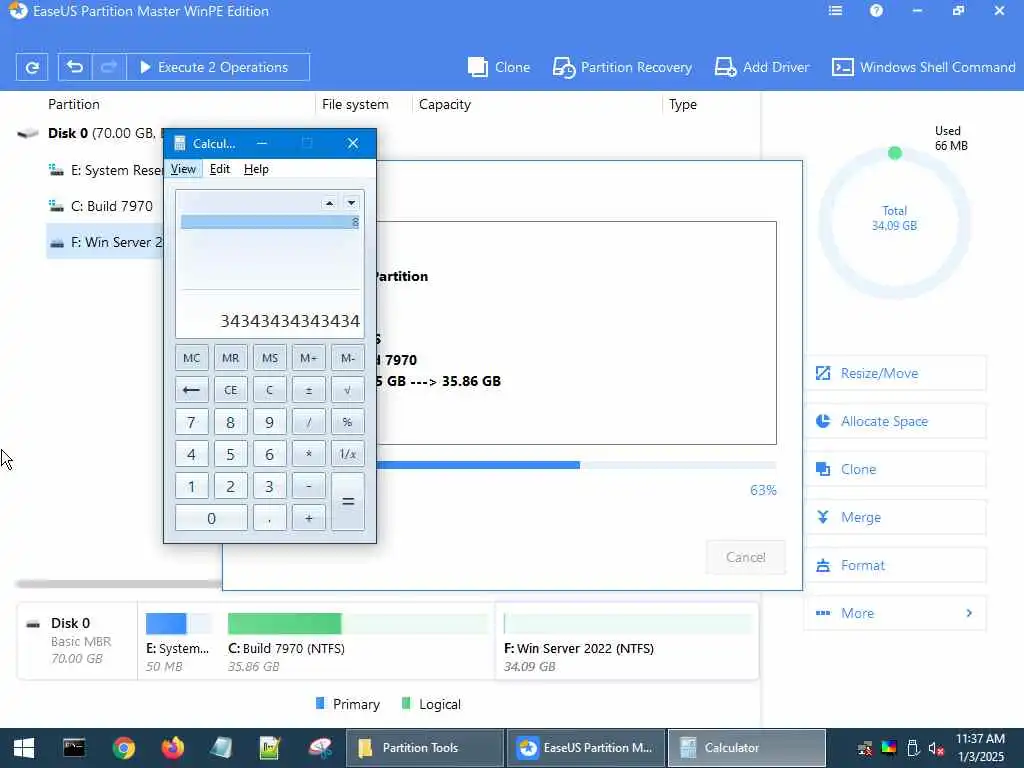Click the partition list horizontal scrollbar

coord(119,583)
